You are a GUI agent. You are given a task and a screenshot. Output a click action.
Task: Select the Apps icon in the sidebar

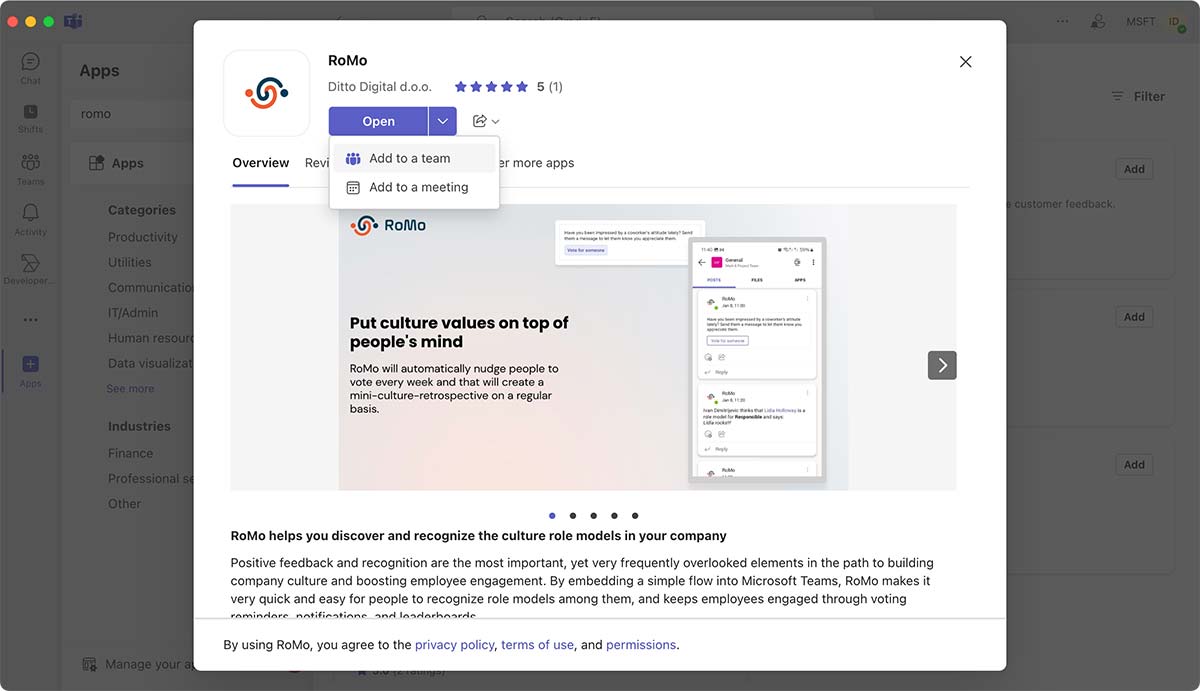tap(30, 370)
